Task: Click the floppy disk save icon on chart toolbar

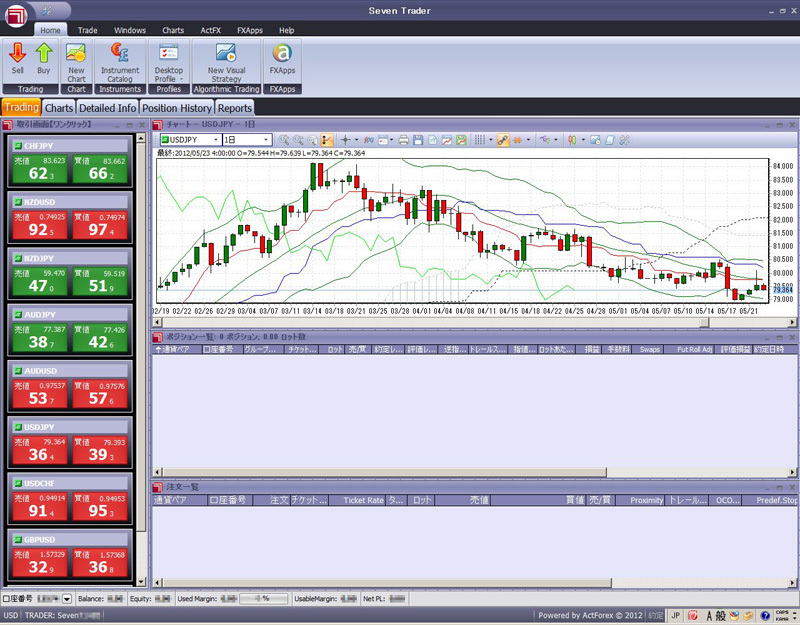Action: 418,140
